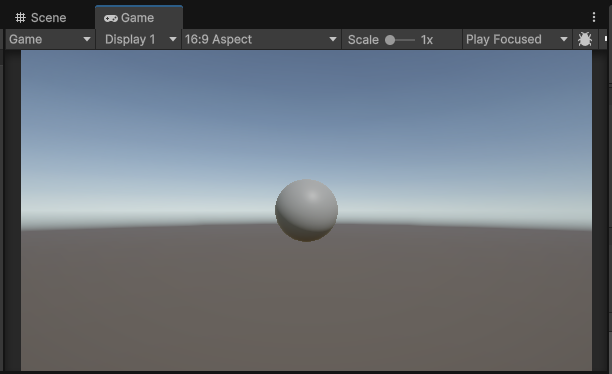
Task: Open the 16:9 Aspect resolution dropdown
Action: 262,39
